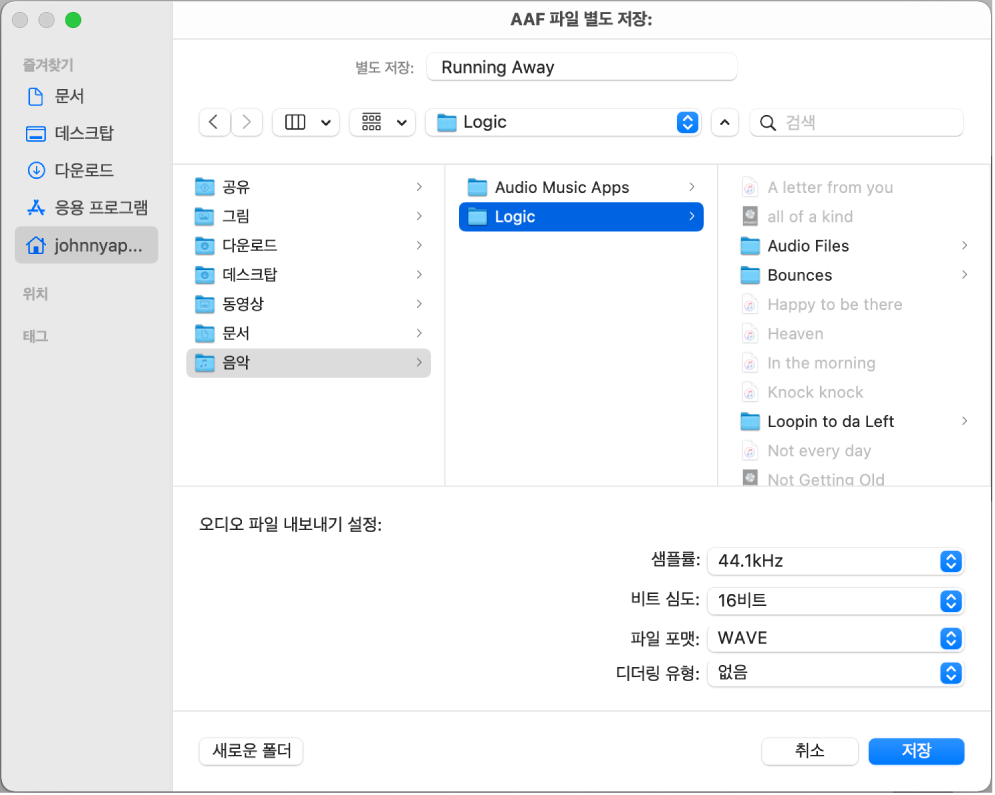Open the Bounces folder
Image resolution: width=995 pixels, height=795 pixels.
click(x=853, y=275)
